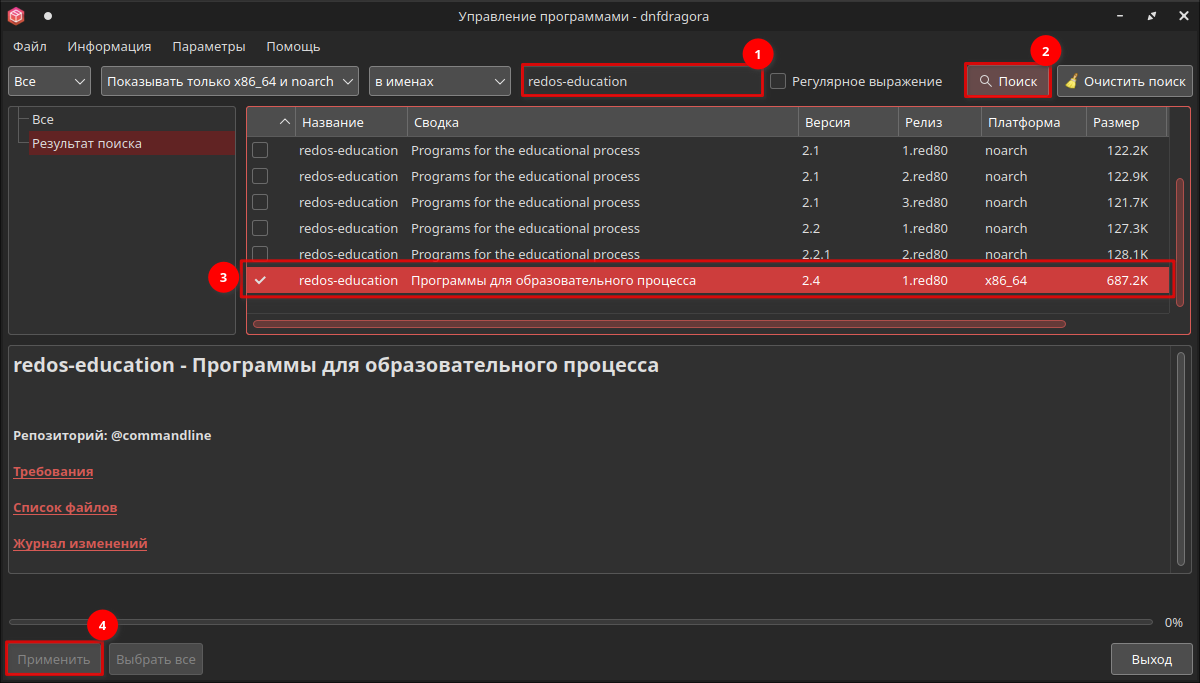Open the Список файлов link
1200x683 pixels.
[x=65, y=507]
